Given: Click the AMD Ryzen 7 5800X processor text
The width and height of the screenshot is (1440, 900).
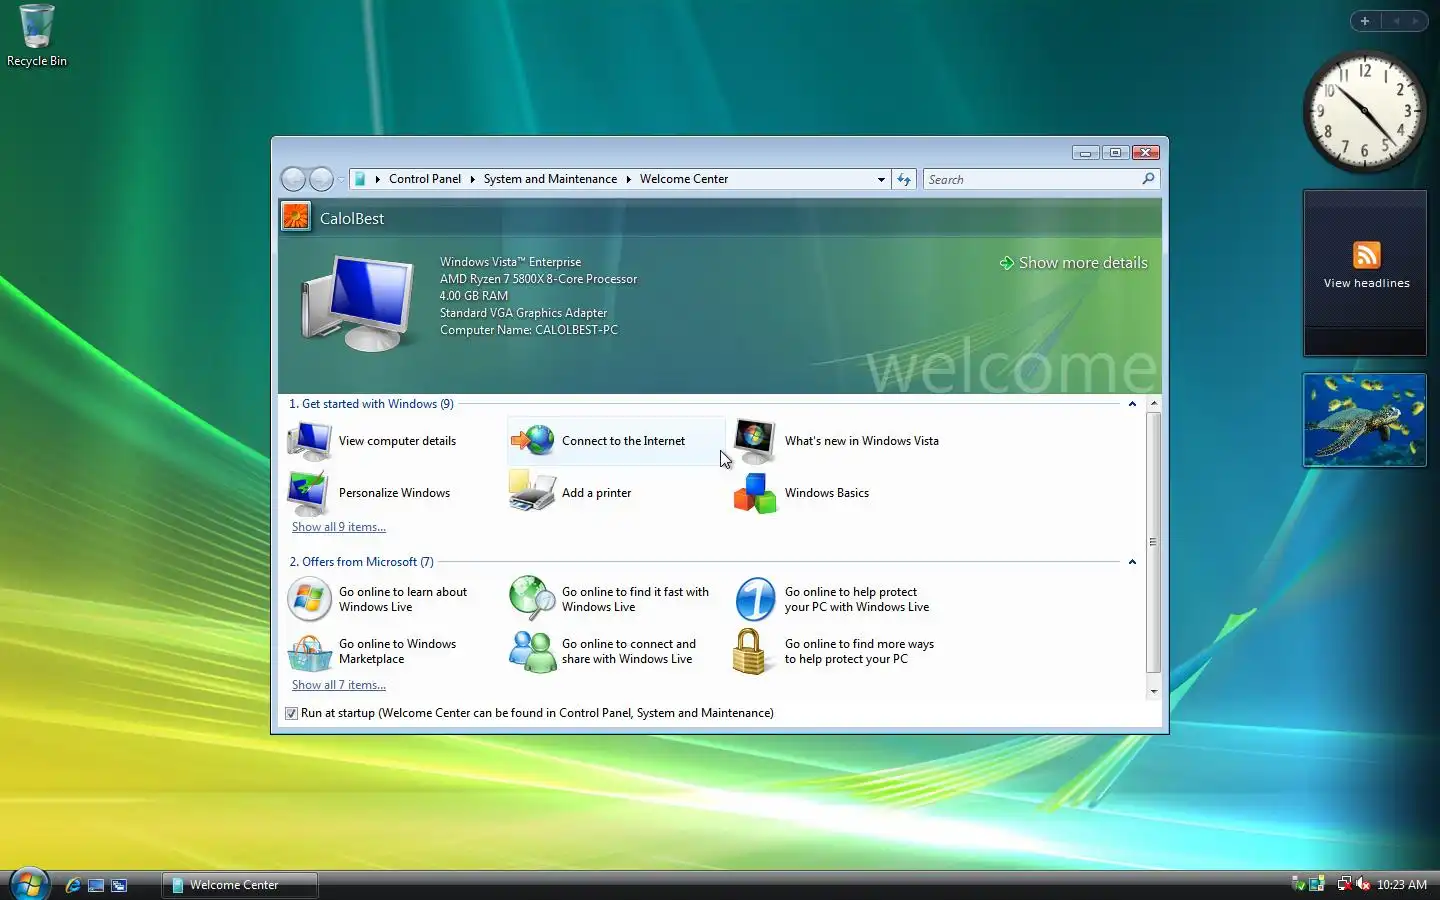Looking at the screenshot, I should click(538, 279).
